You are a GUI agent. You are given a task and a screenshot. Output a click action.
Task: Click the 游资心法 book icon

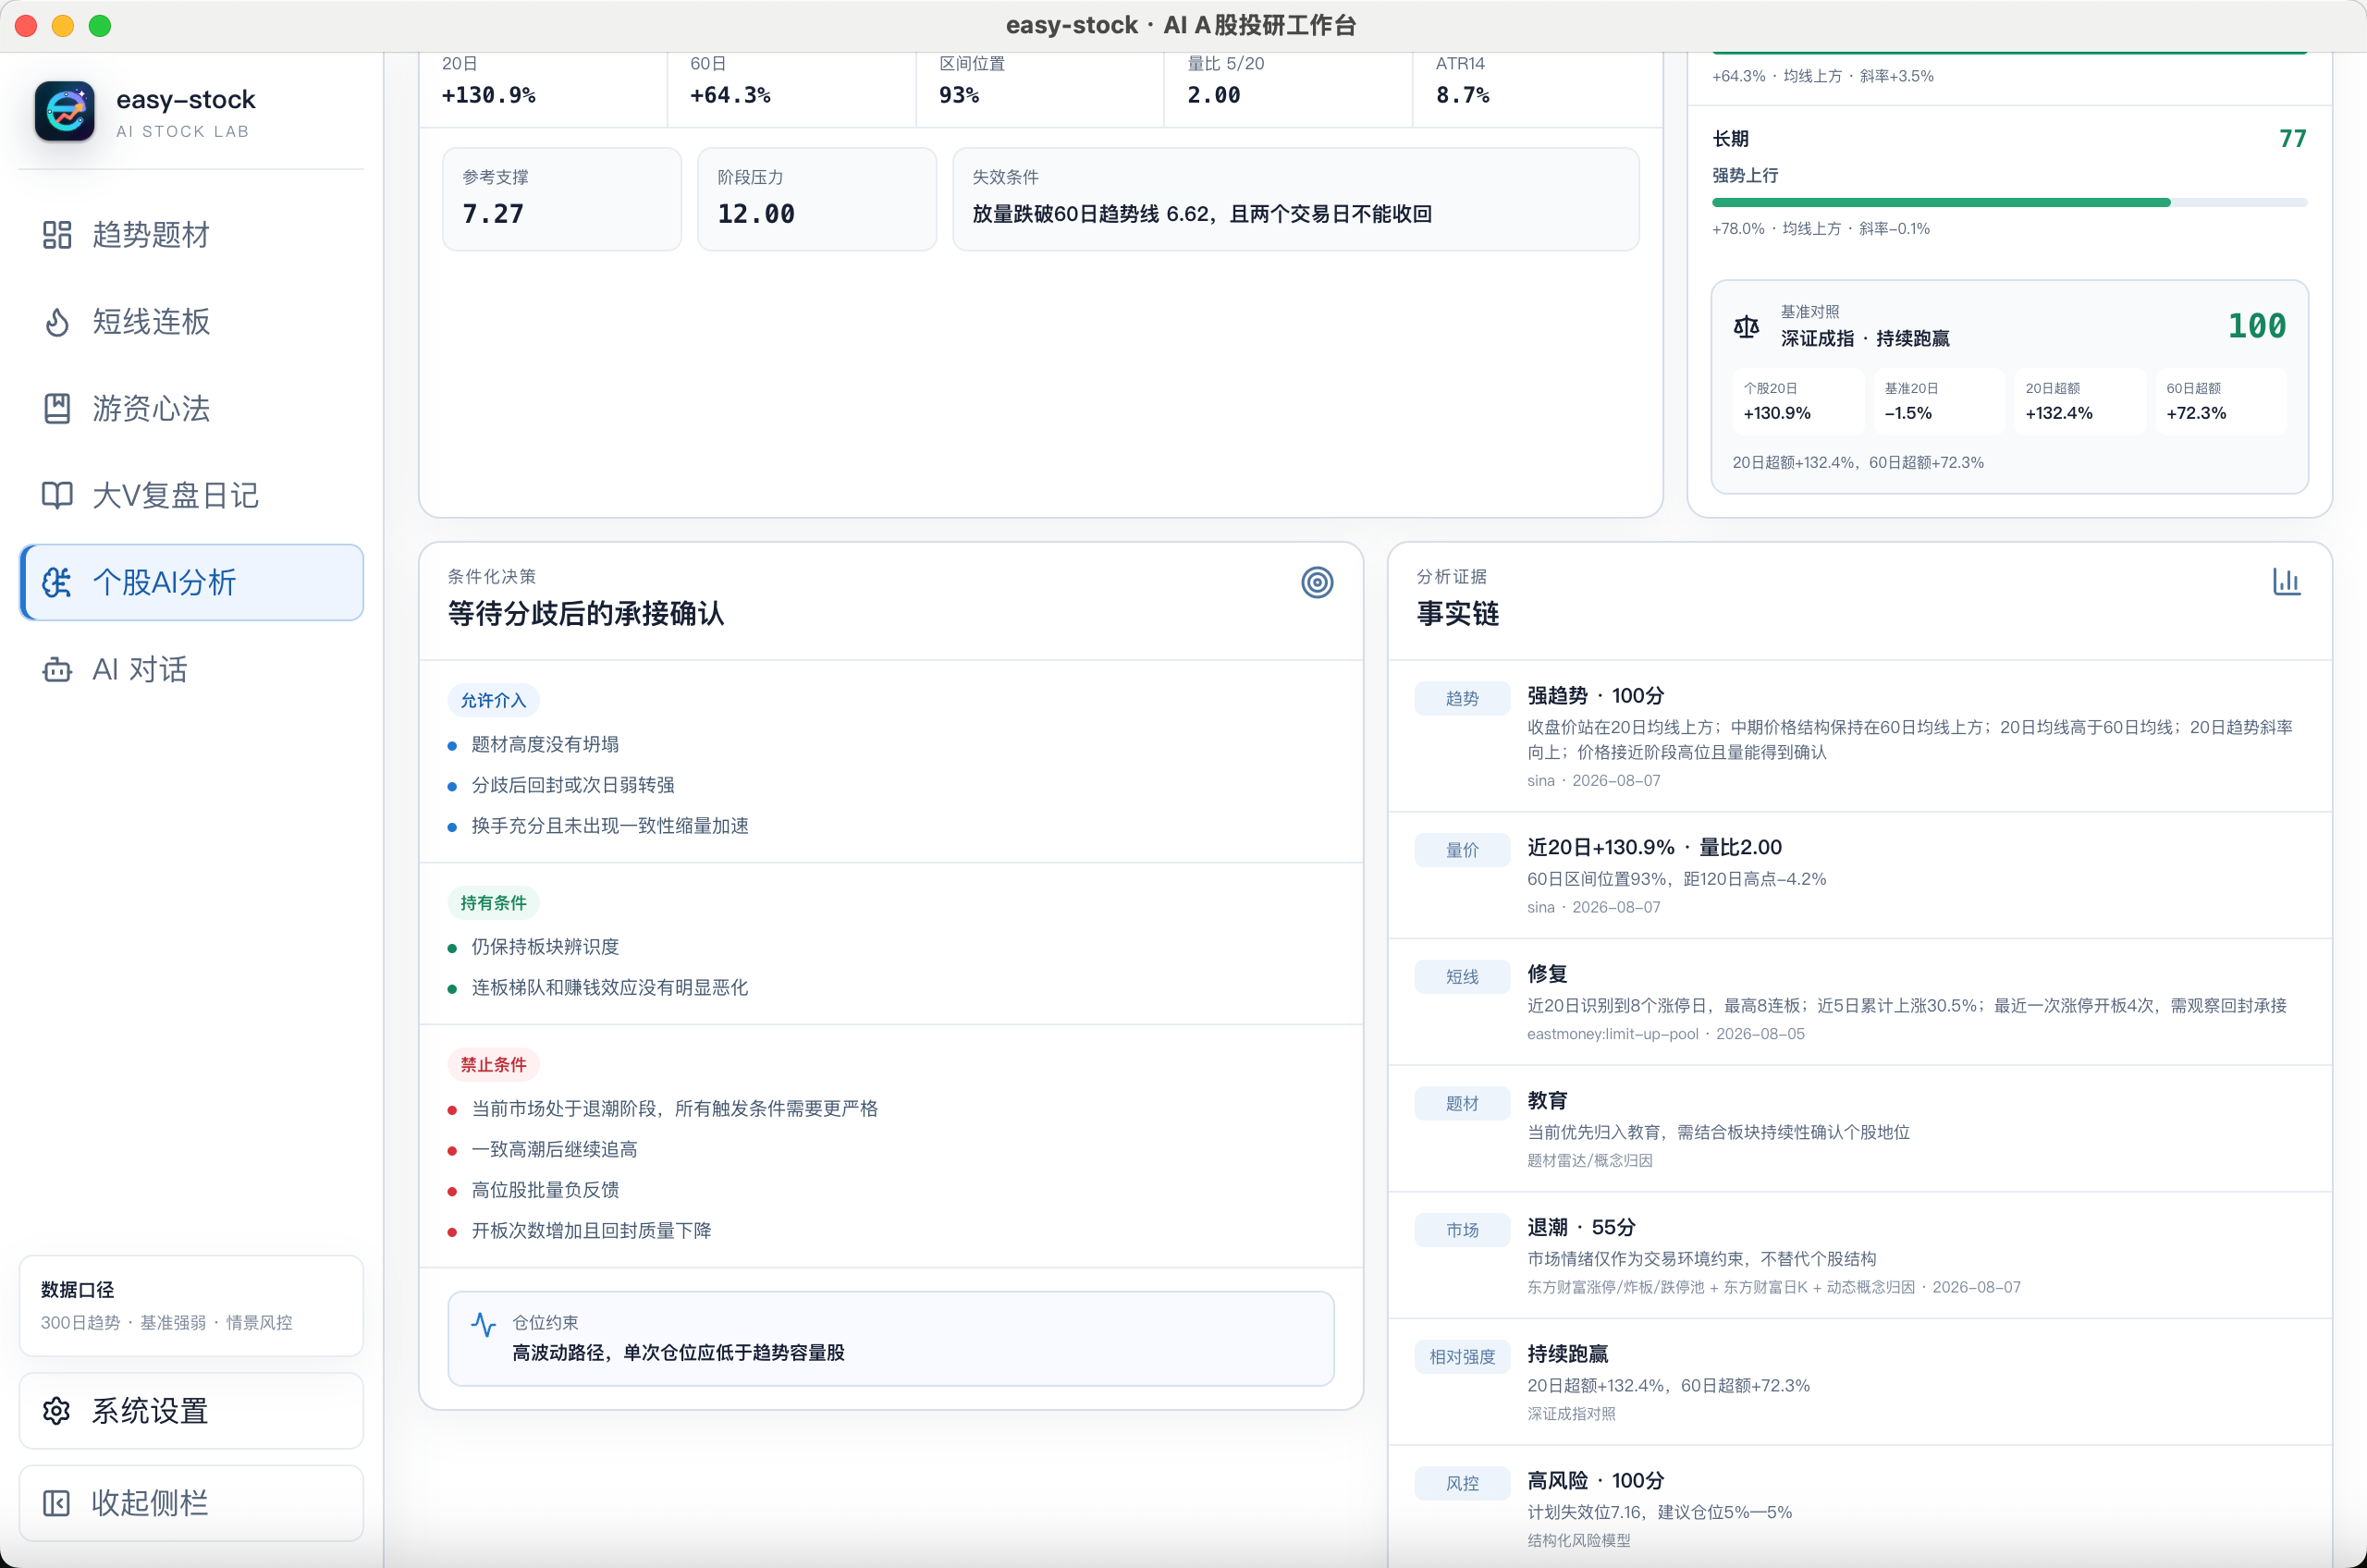click(57, 409)
